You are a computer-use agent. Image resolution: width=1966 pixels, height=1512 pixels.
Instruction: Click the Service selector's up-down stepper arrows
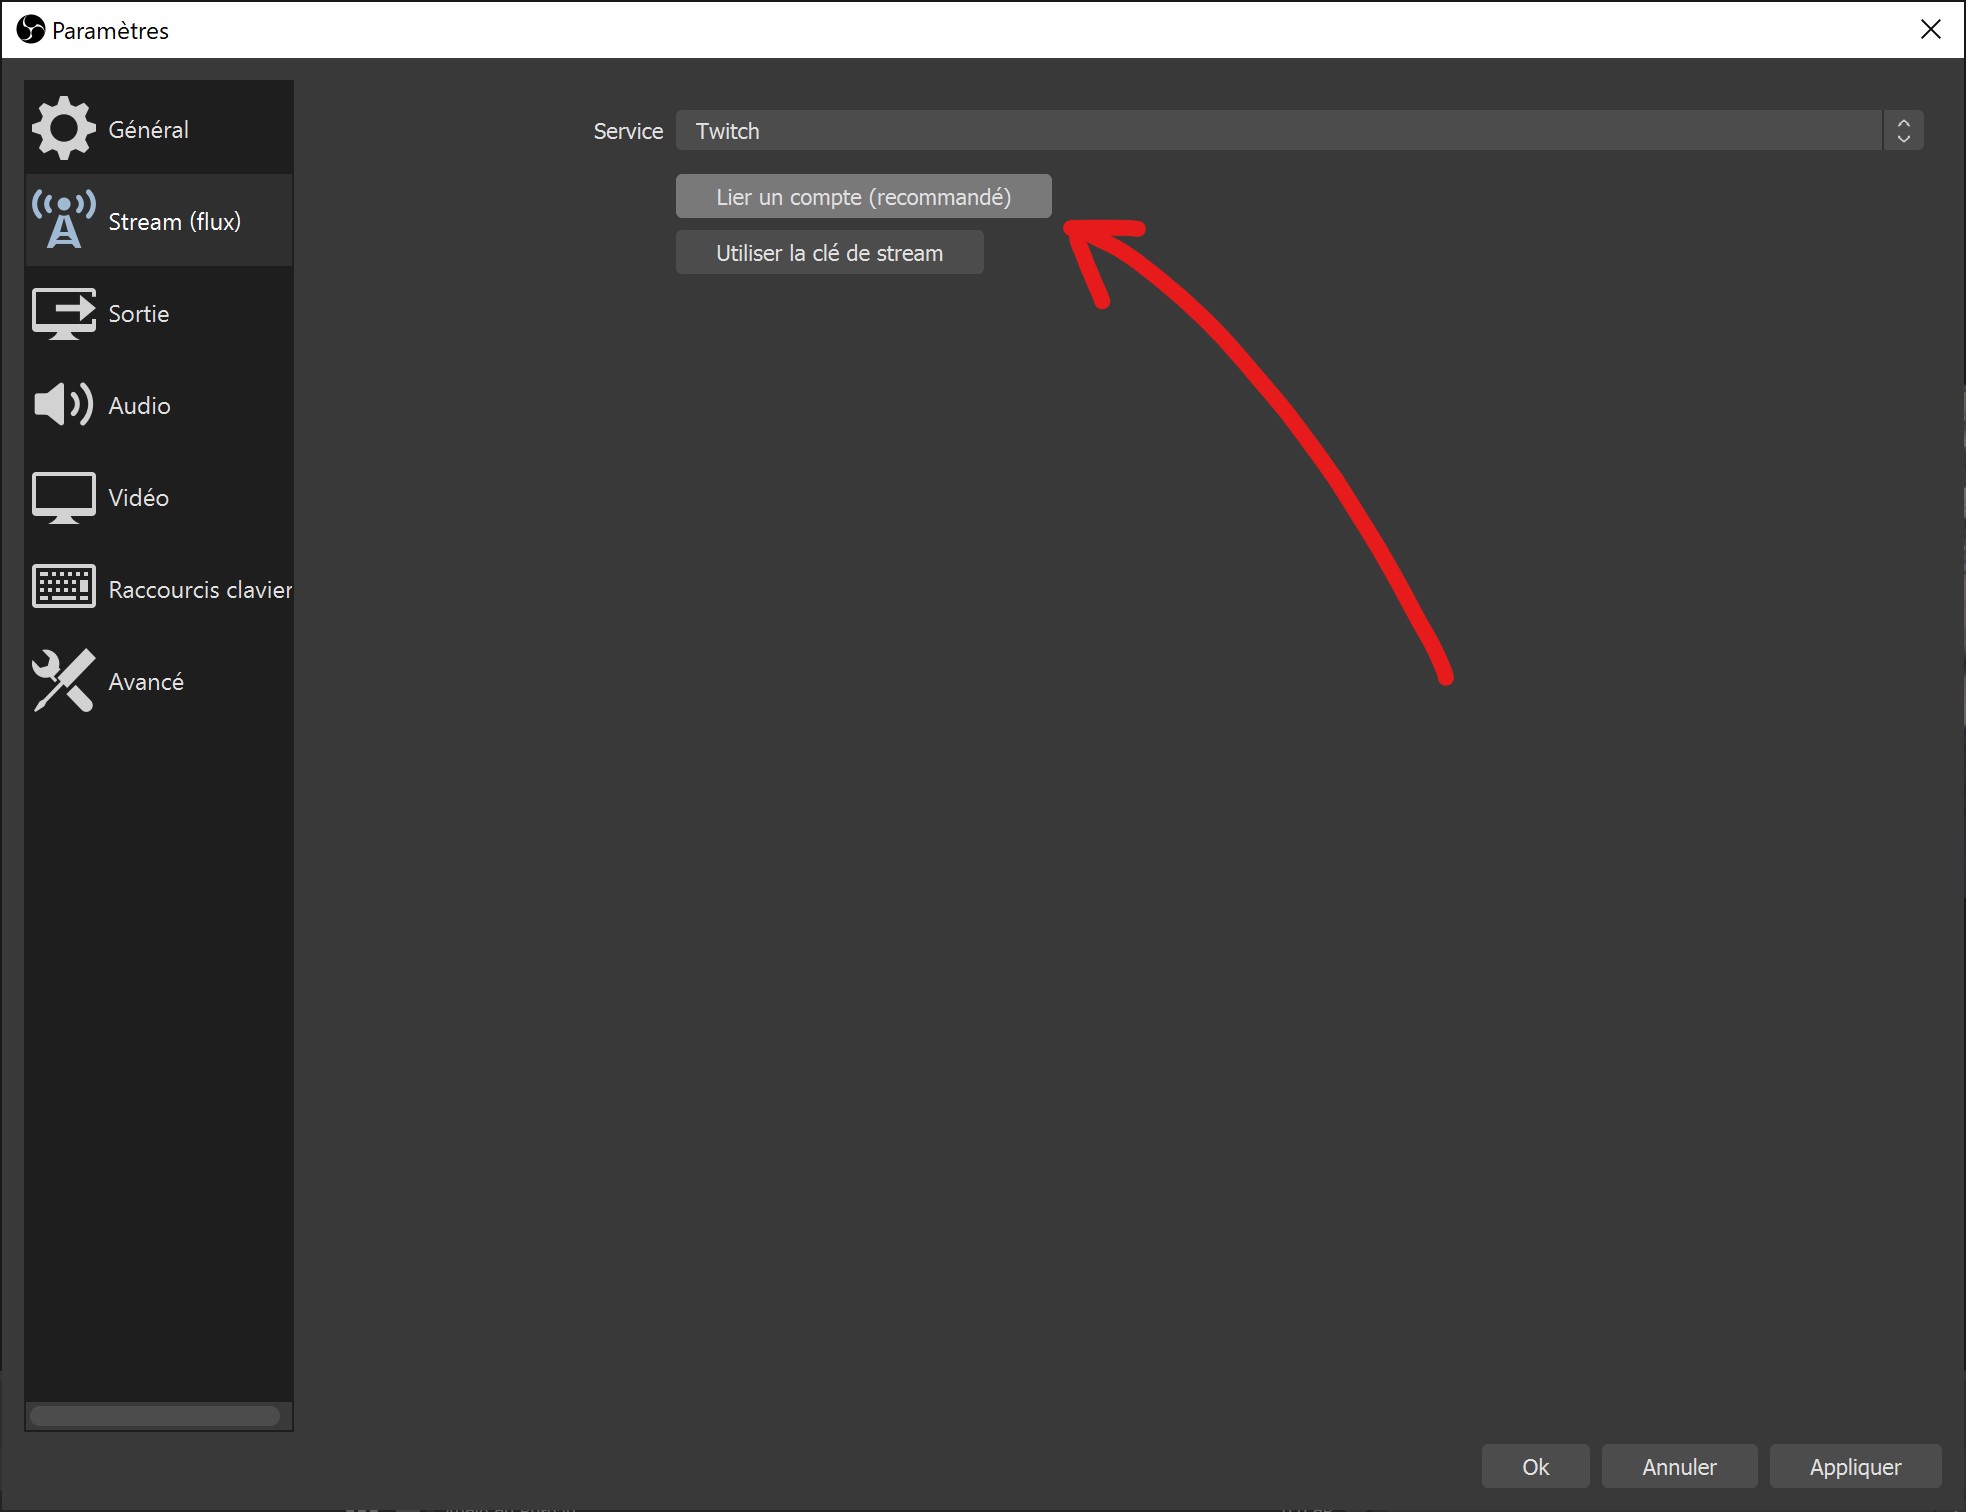coord(1903,130)
